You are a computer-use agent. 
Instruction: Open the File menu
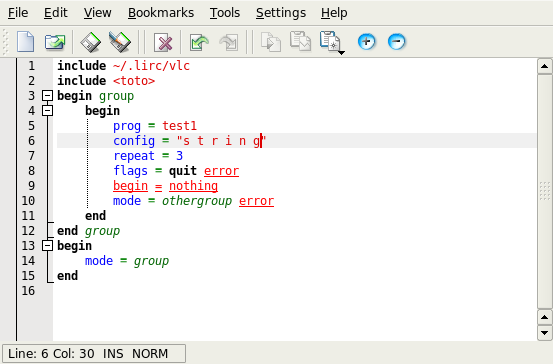pyautogui.click(x=18, y=13)
